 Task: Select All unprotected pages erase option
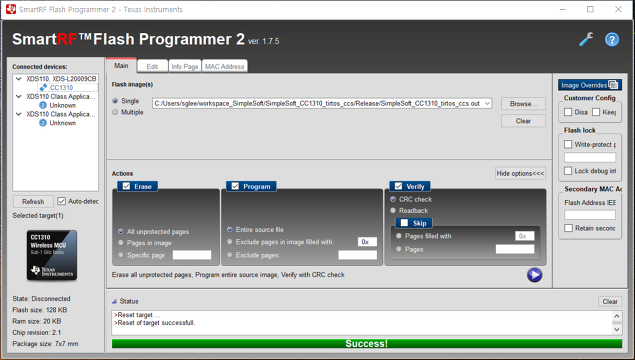(x=121, y=232)
